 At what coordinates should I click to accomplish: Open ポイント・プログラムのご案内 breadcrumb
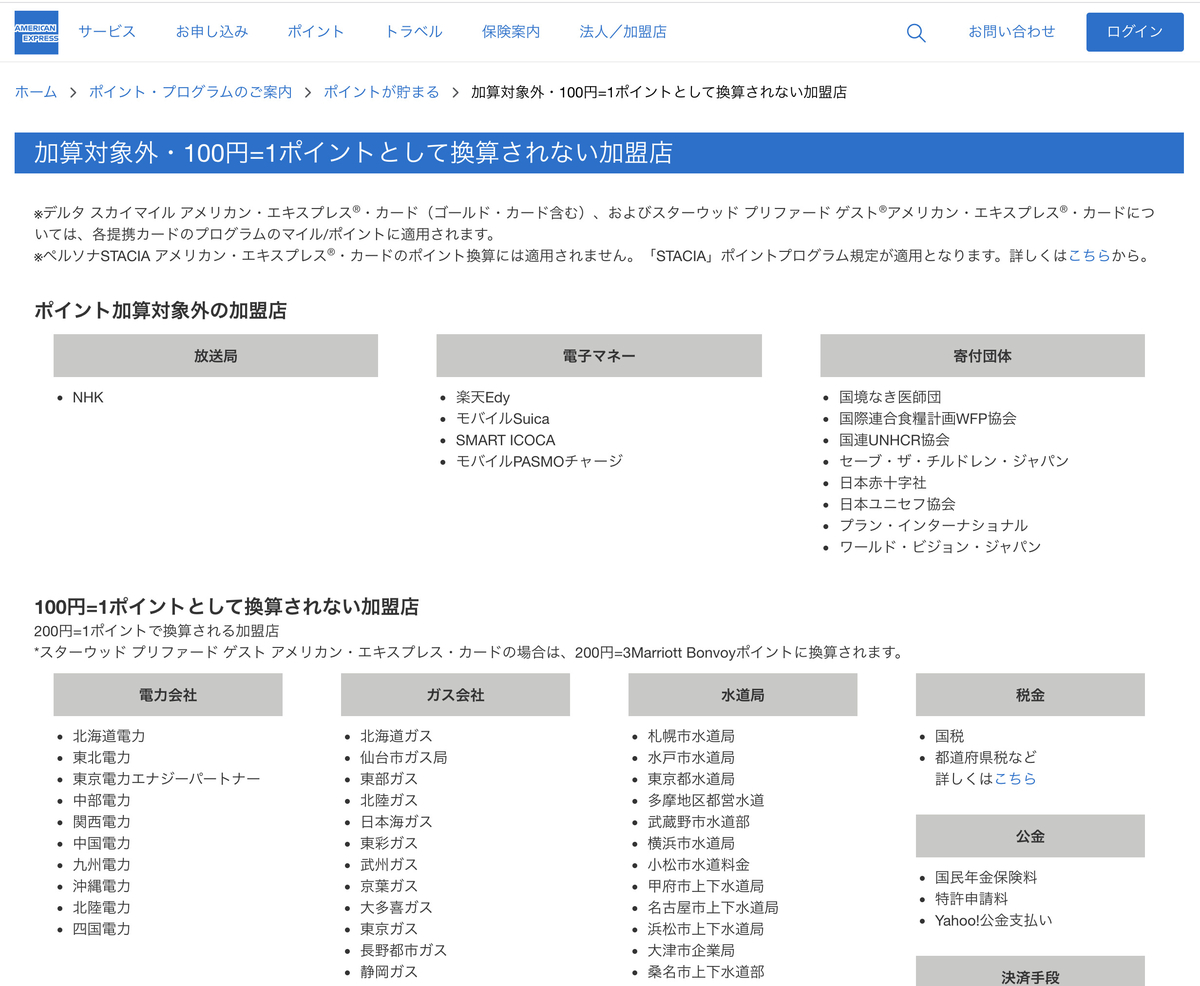tap(191, 92)
